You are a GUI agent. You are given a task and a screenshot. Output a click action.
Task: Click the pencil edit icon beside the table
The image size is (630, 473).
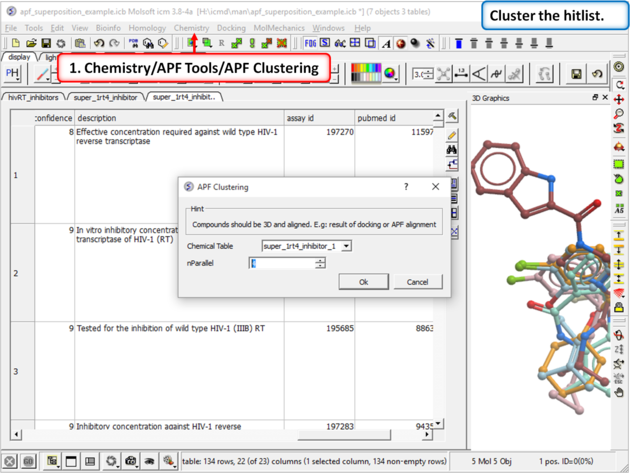pyautogui.click(x=453, y=134)
